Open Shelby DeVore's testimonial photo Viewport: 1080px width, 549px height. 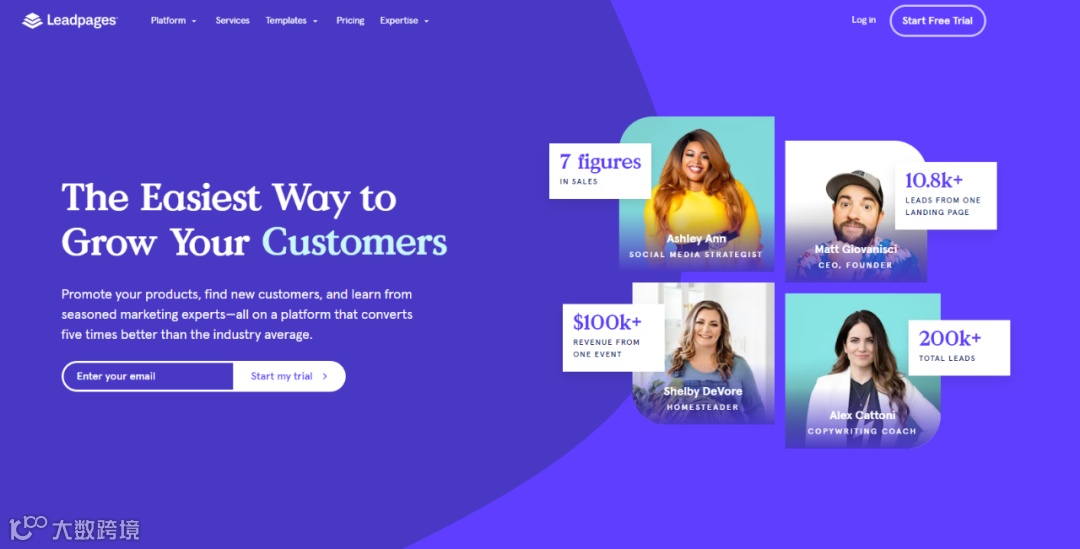703,353
